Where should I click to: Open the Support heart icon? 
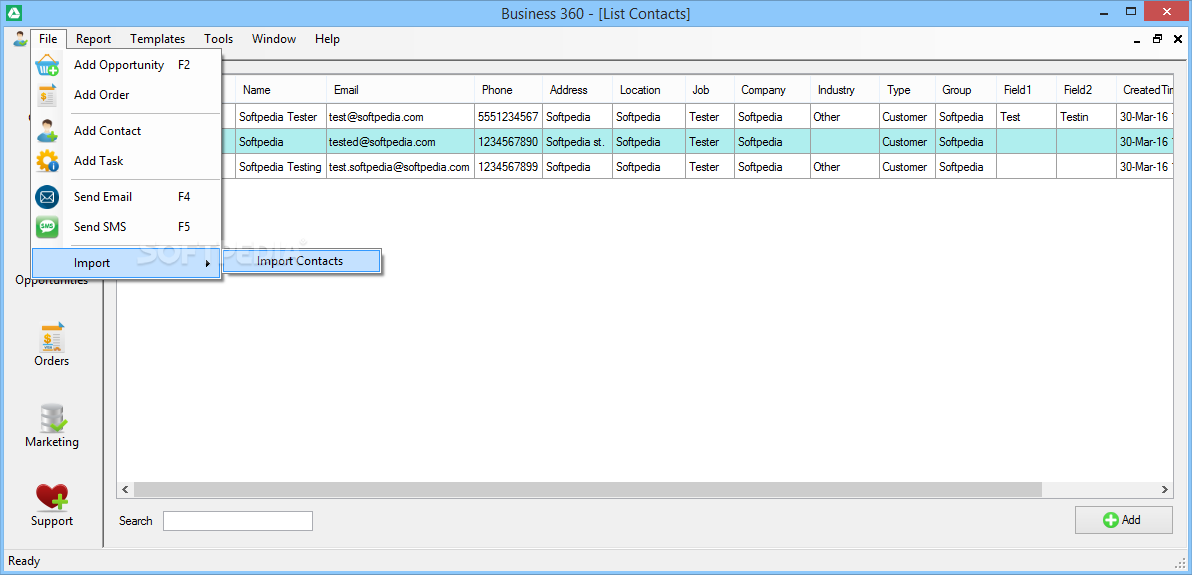tap(52, 497)
